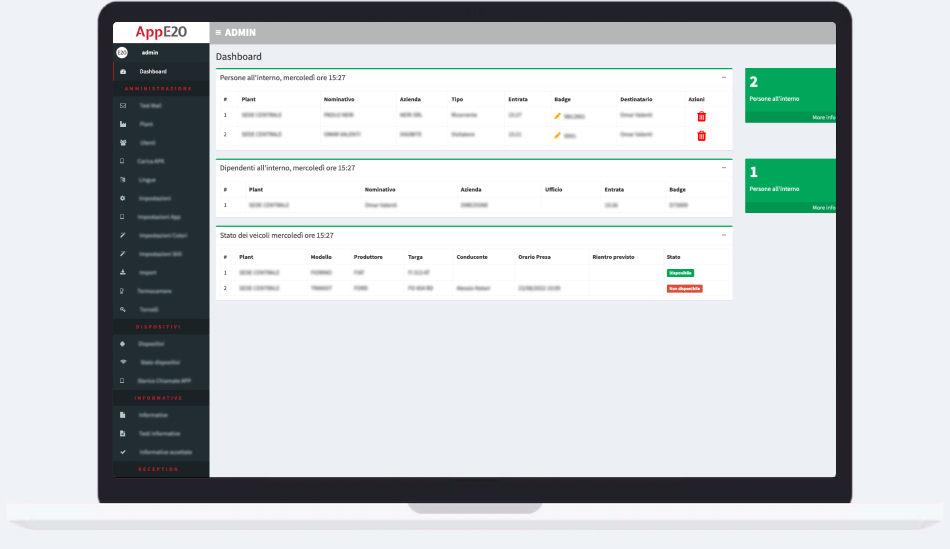Click the Targa column header

click(415, 257)
